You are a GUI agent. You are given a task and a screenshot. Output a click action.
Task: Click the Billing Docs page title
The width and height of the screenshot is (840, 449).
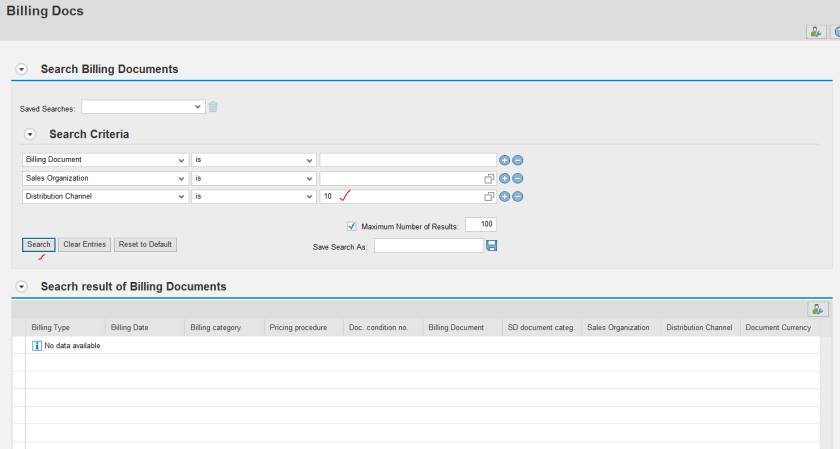[45, 11]
